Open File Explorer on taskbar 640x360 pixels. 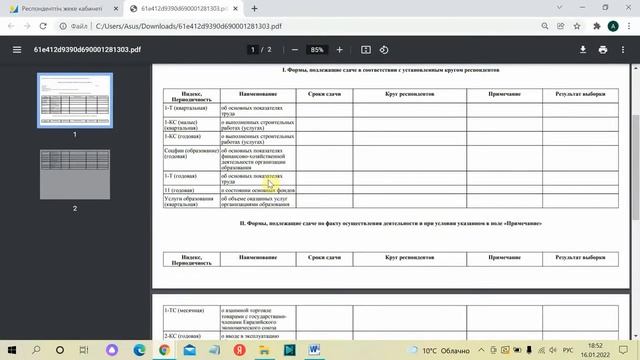tap(264, 350)
